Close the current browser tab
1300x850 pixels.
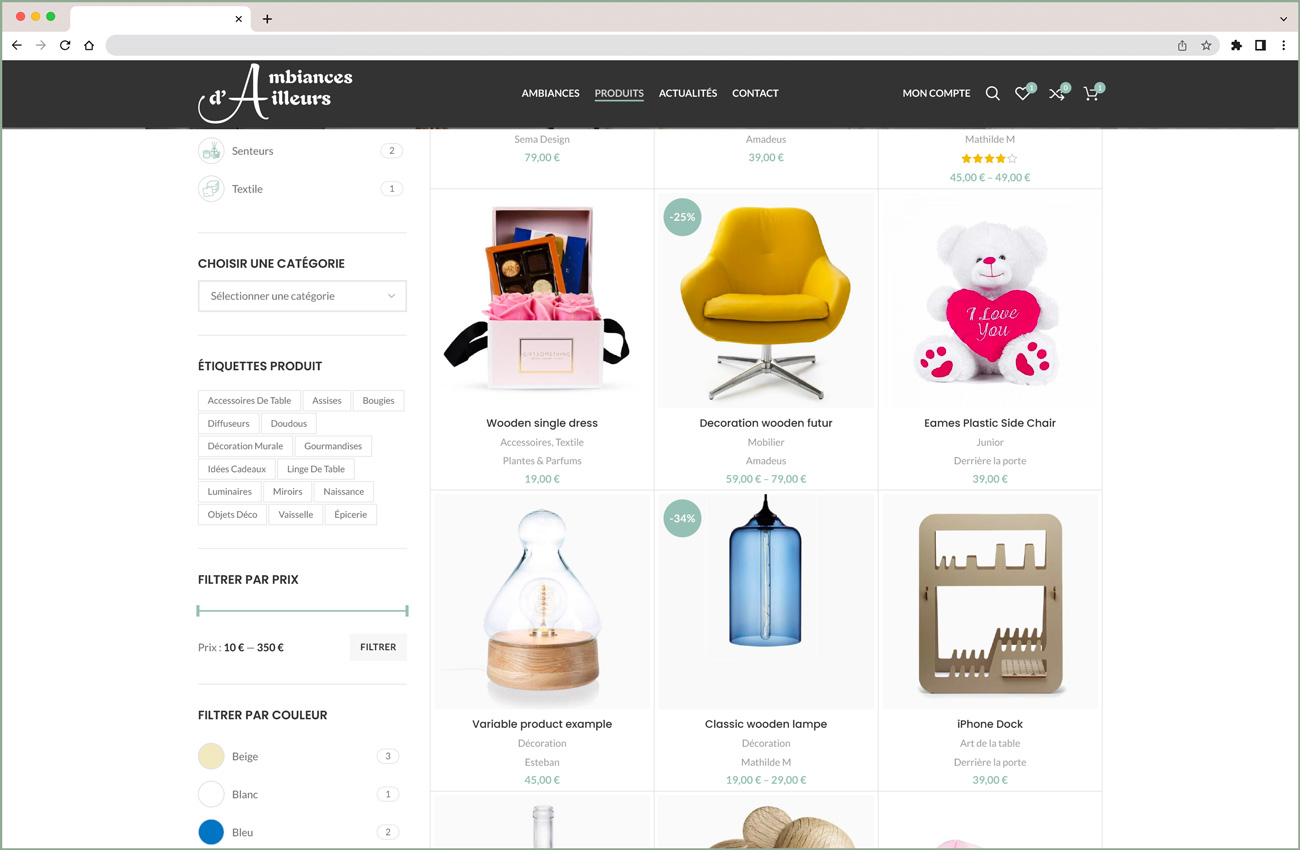pyautogui.click(x=239, y=18)
